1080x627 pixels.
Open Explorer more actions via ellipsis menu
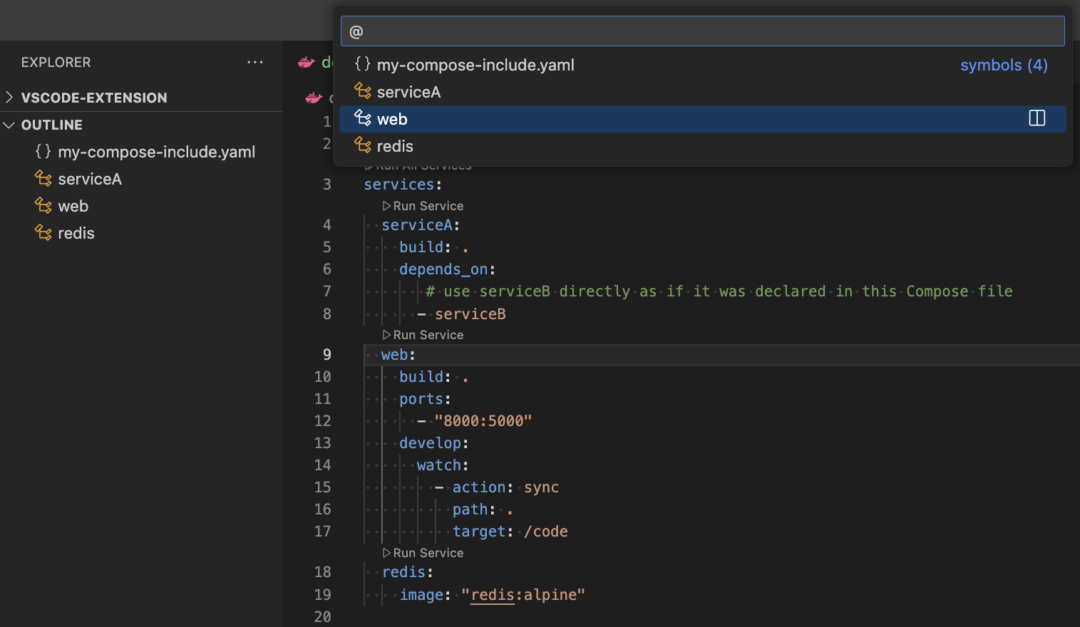tap(255, 62)
